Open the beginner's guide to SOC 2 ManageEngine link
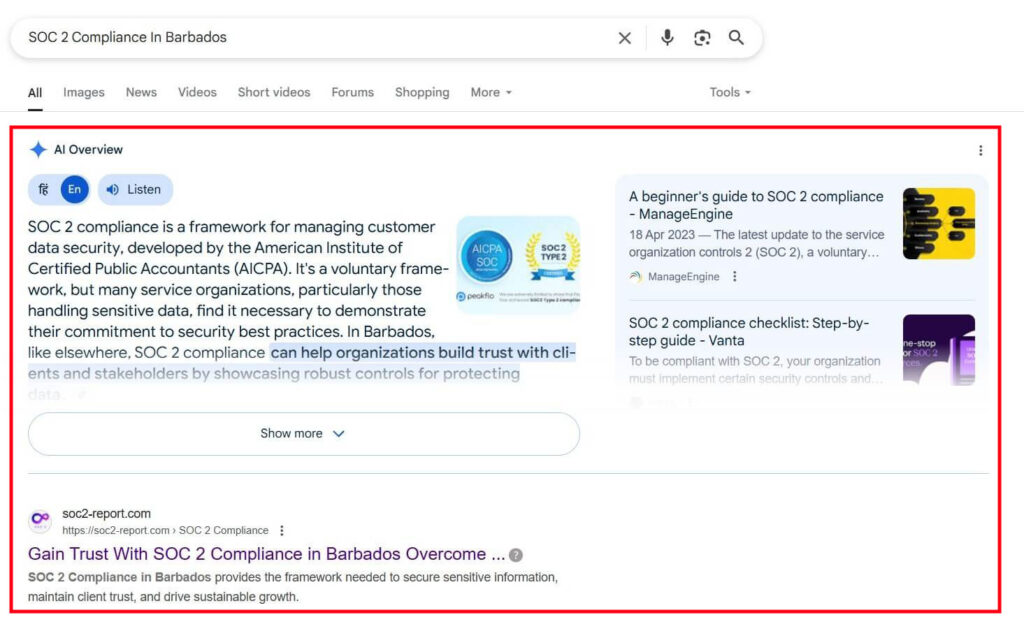 [x=756, y=205]
